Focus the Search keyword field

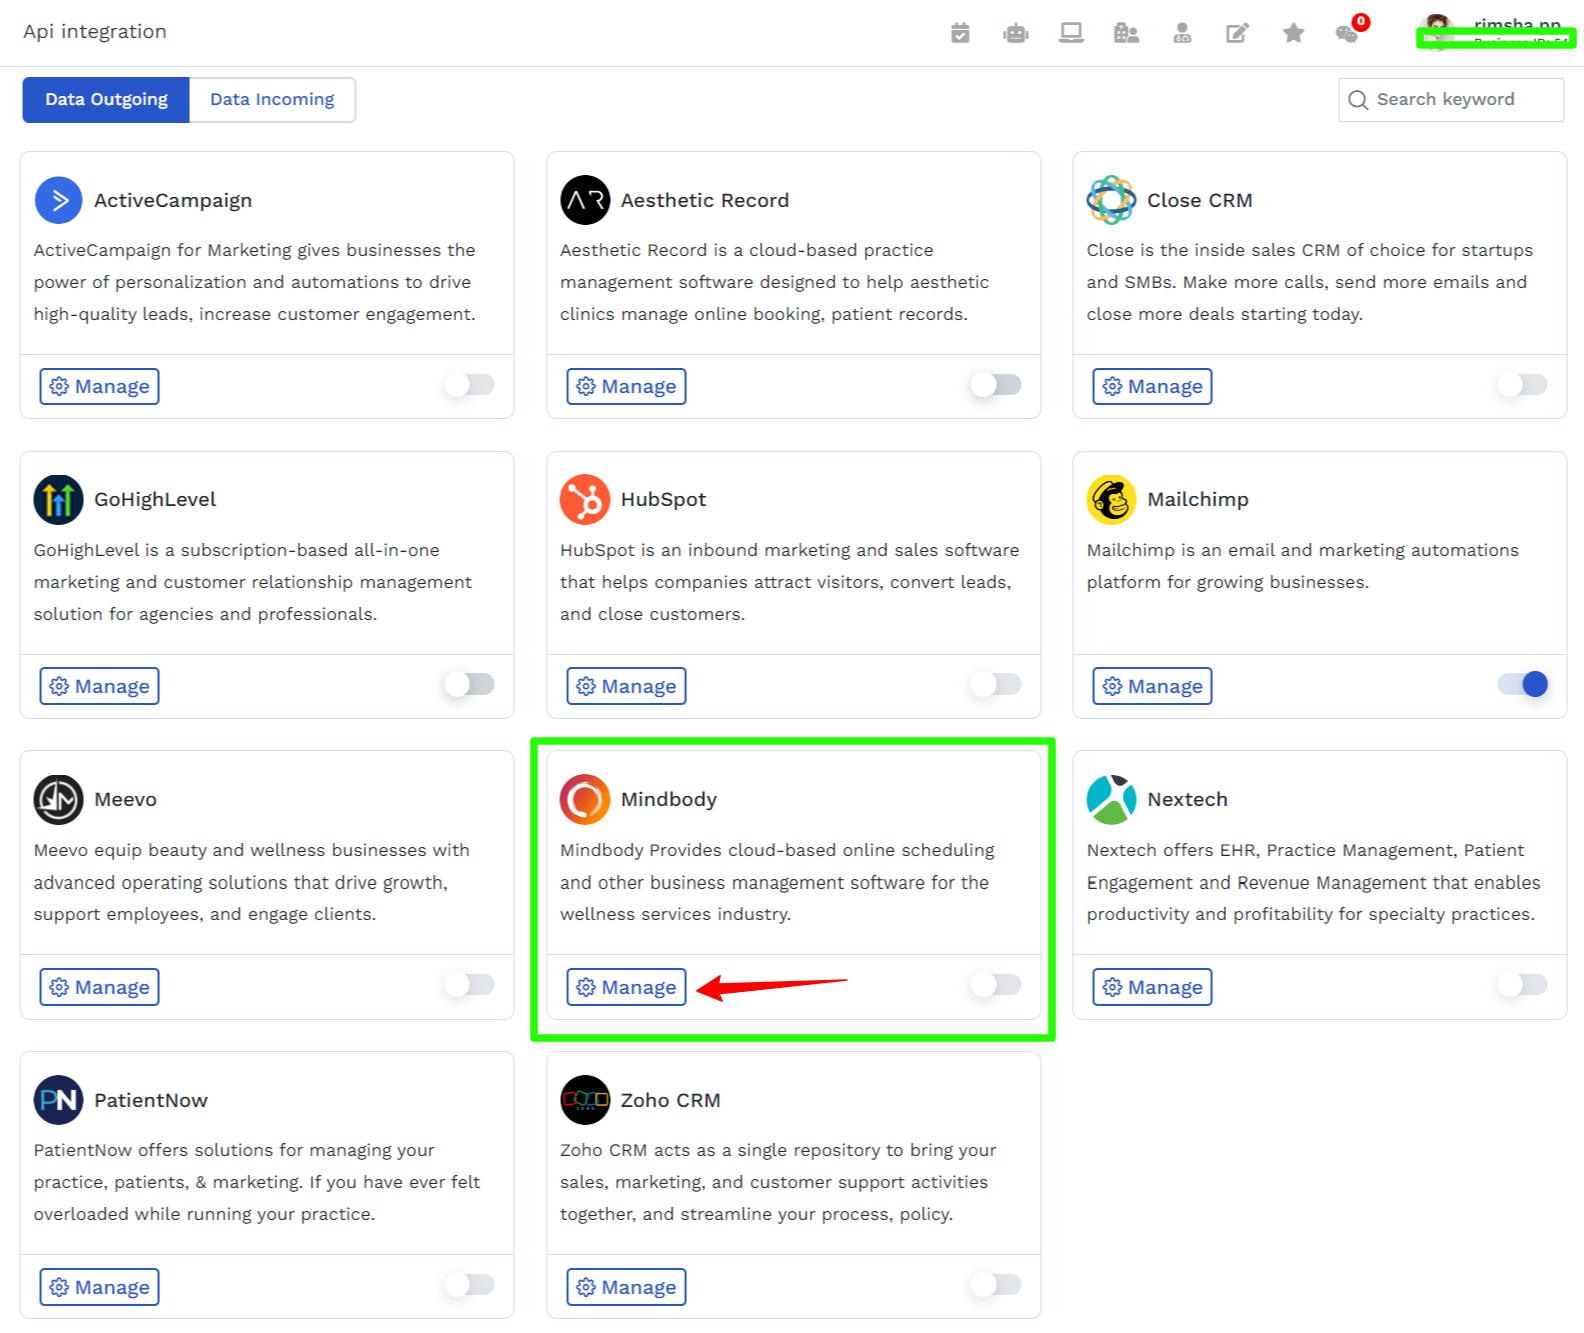(1451, 100)
